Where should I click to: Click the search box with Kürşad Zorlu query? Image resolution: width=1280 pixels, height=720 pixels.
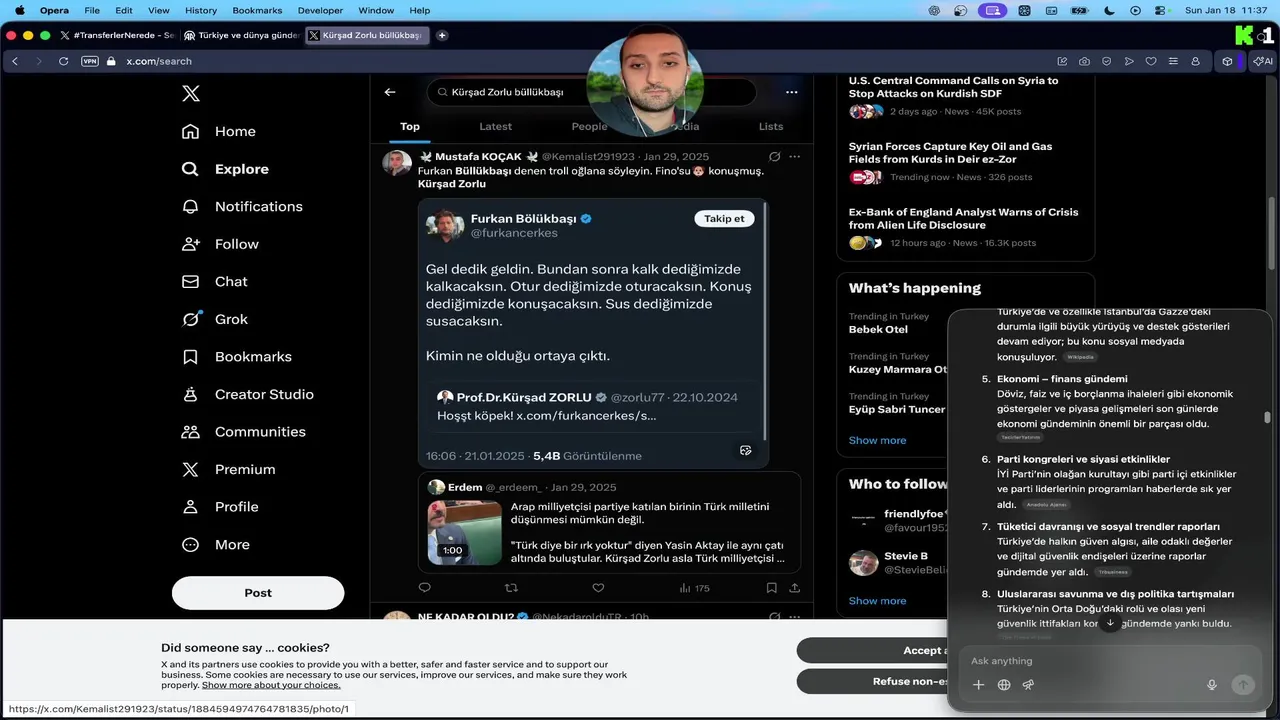pyautogui.click(x=592, y=92)
